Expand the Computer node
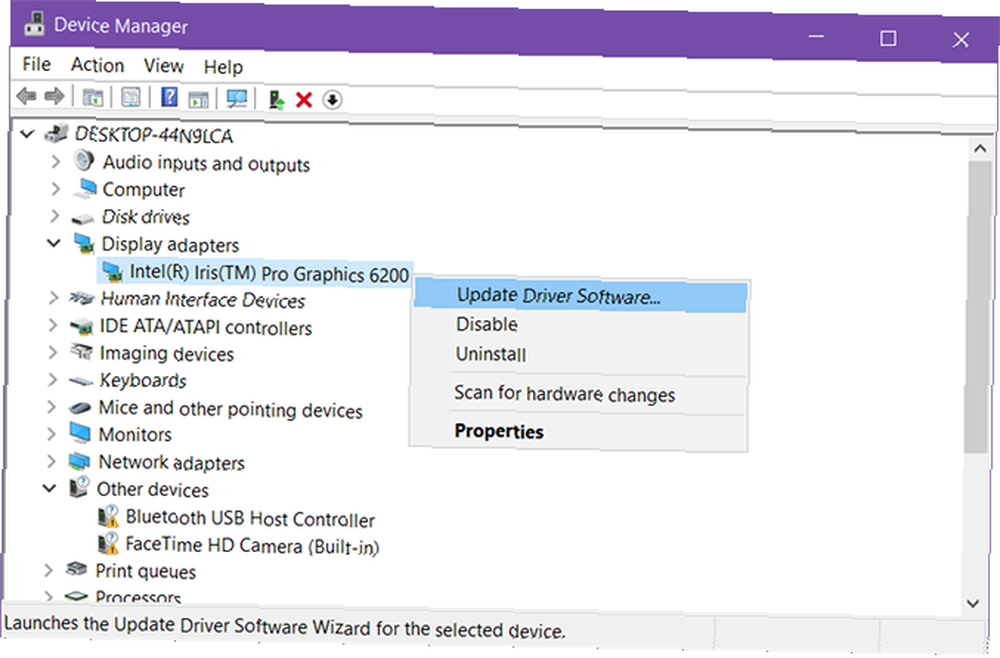1000x658 pixels. (55, 189)
